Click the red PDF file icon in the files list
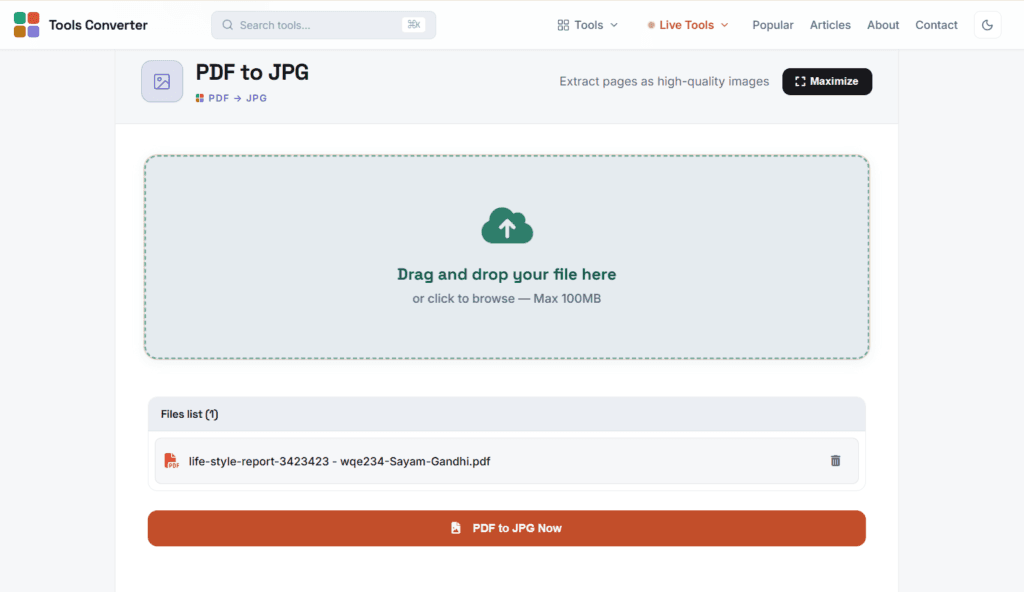1024x592 pixels. click(x=171, y=461)
